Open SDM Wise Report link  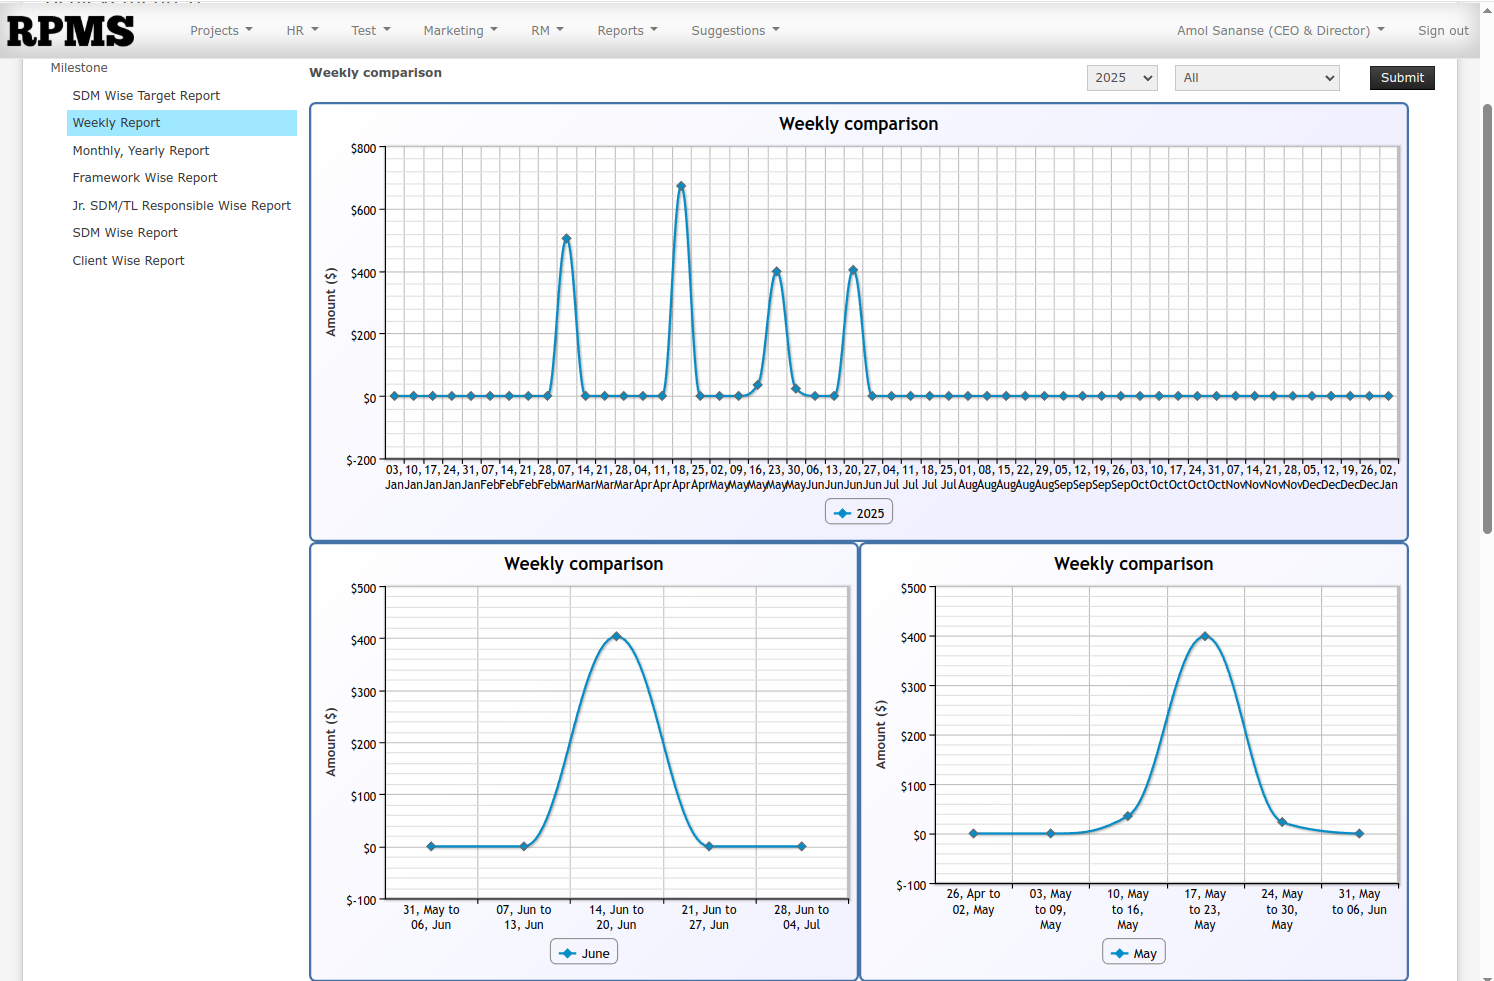point(125,233)
